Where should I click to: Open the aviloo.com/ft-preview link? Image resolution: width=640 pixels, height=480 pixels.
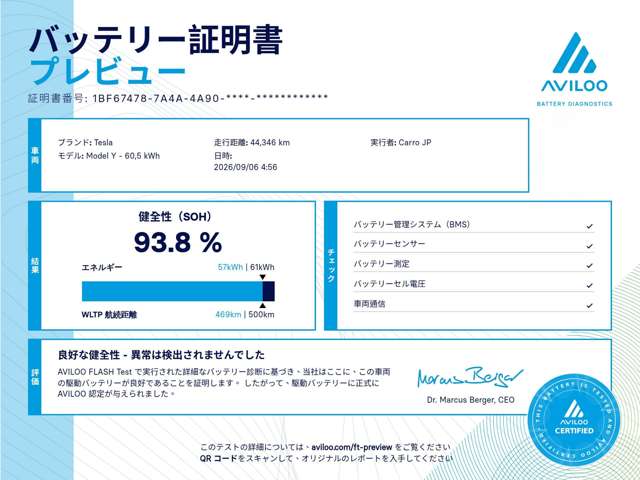[351, 447]
